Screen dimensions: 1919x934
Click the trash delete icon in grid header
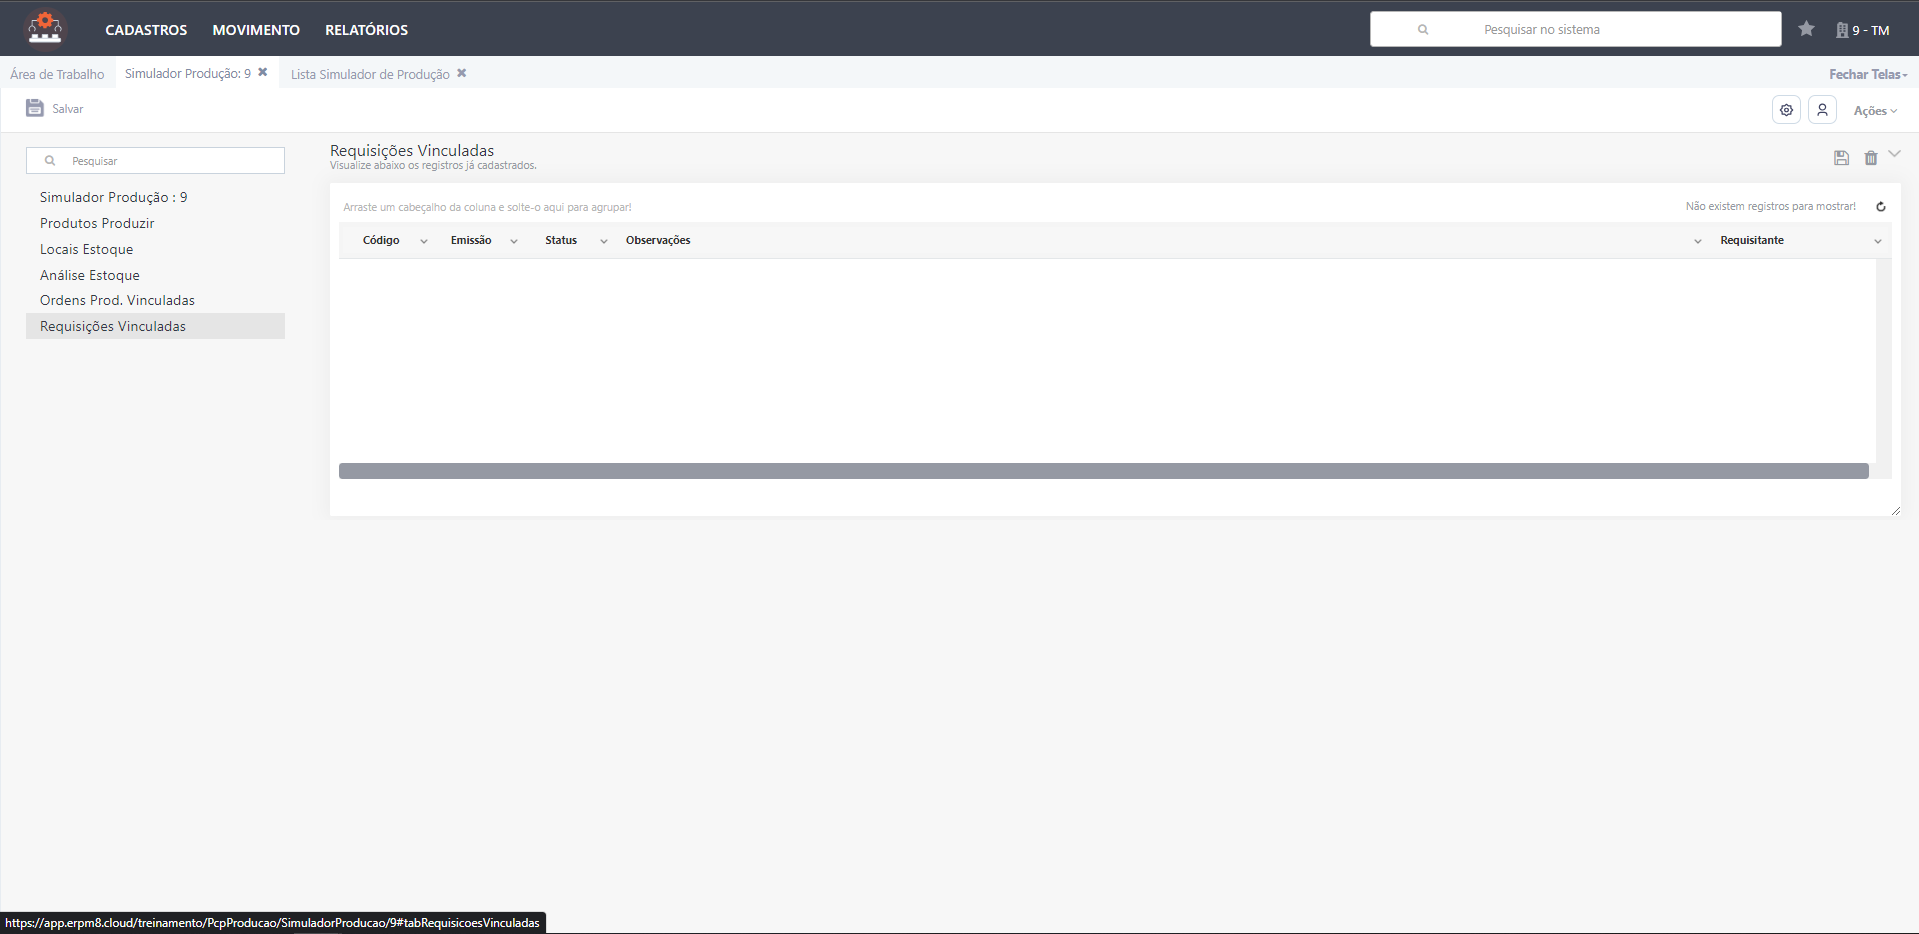[x=1871, y=158]
